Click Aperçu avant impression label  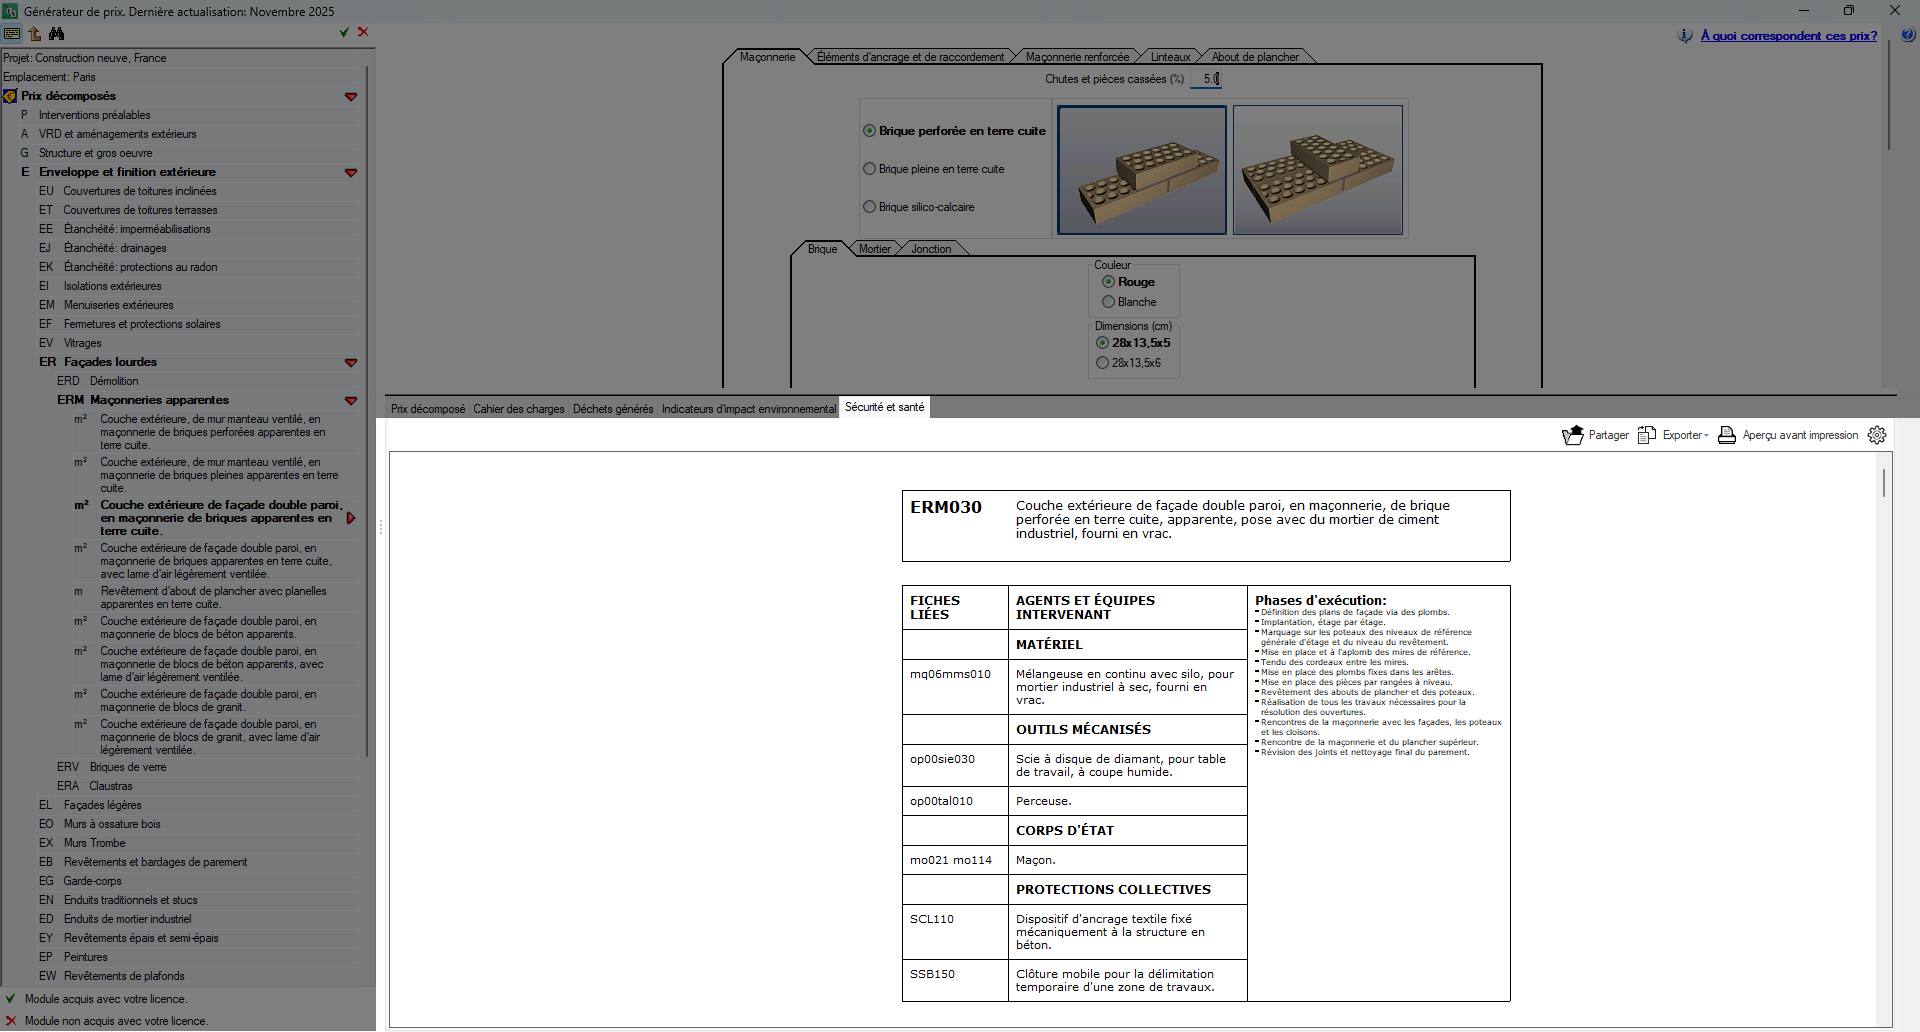(1800, 435)
